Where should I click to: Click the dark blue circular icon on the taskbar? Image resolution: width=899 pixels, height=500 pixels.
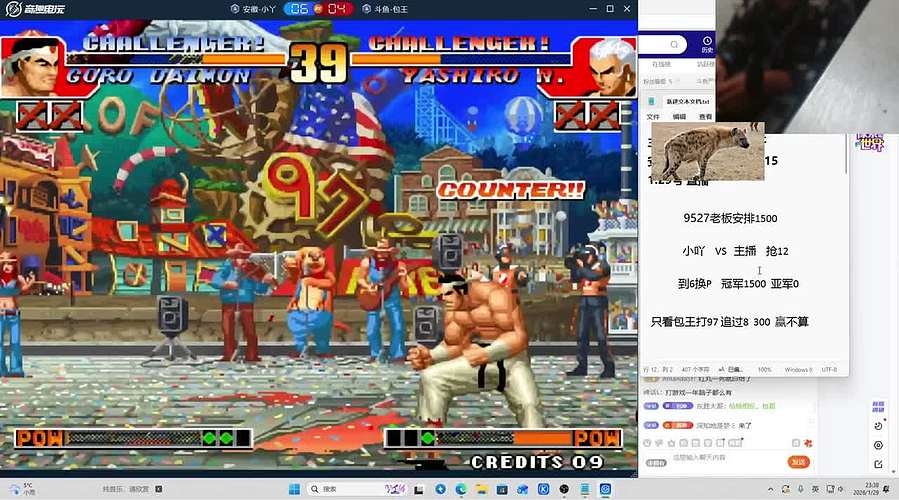(x=440, y=489)
